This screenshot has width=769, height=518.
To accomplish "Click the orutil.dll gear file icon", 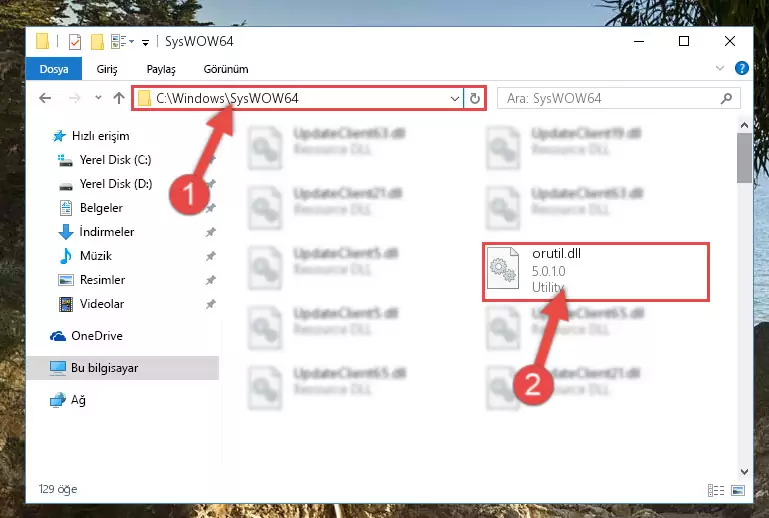I will point(503,268).
